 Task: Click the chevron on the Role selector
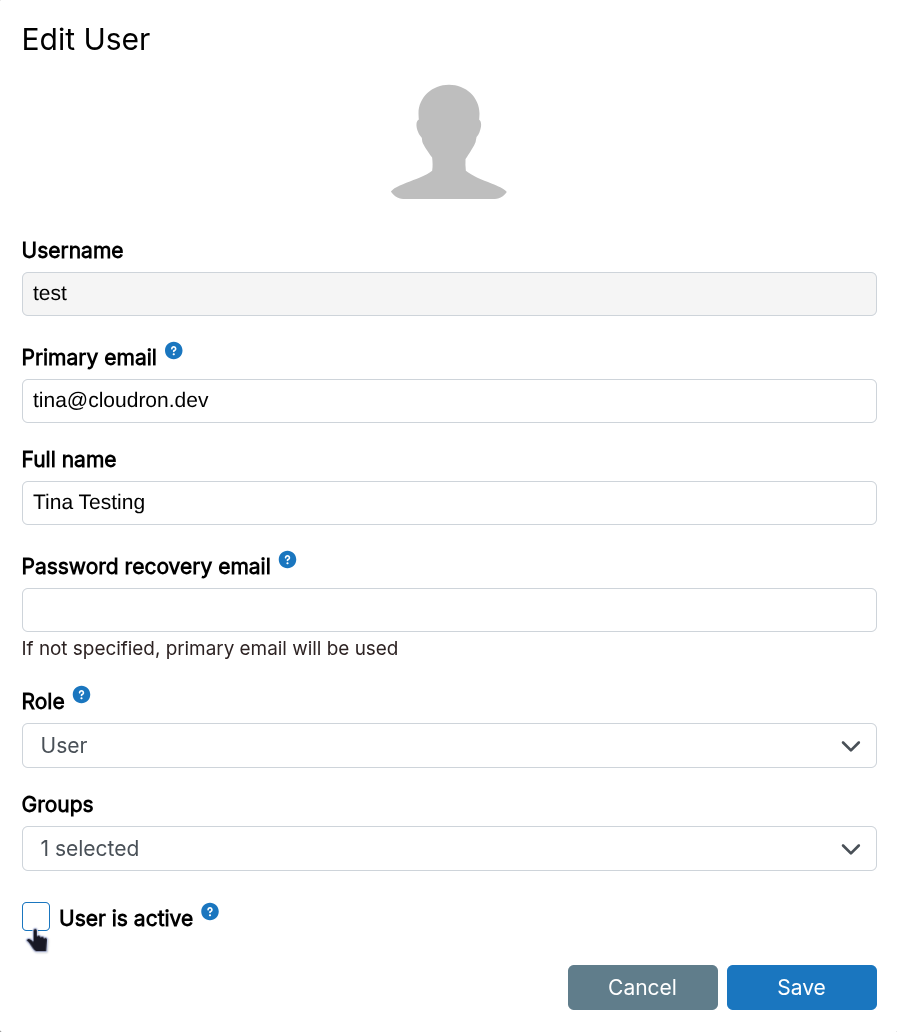tap(850, 745)
